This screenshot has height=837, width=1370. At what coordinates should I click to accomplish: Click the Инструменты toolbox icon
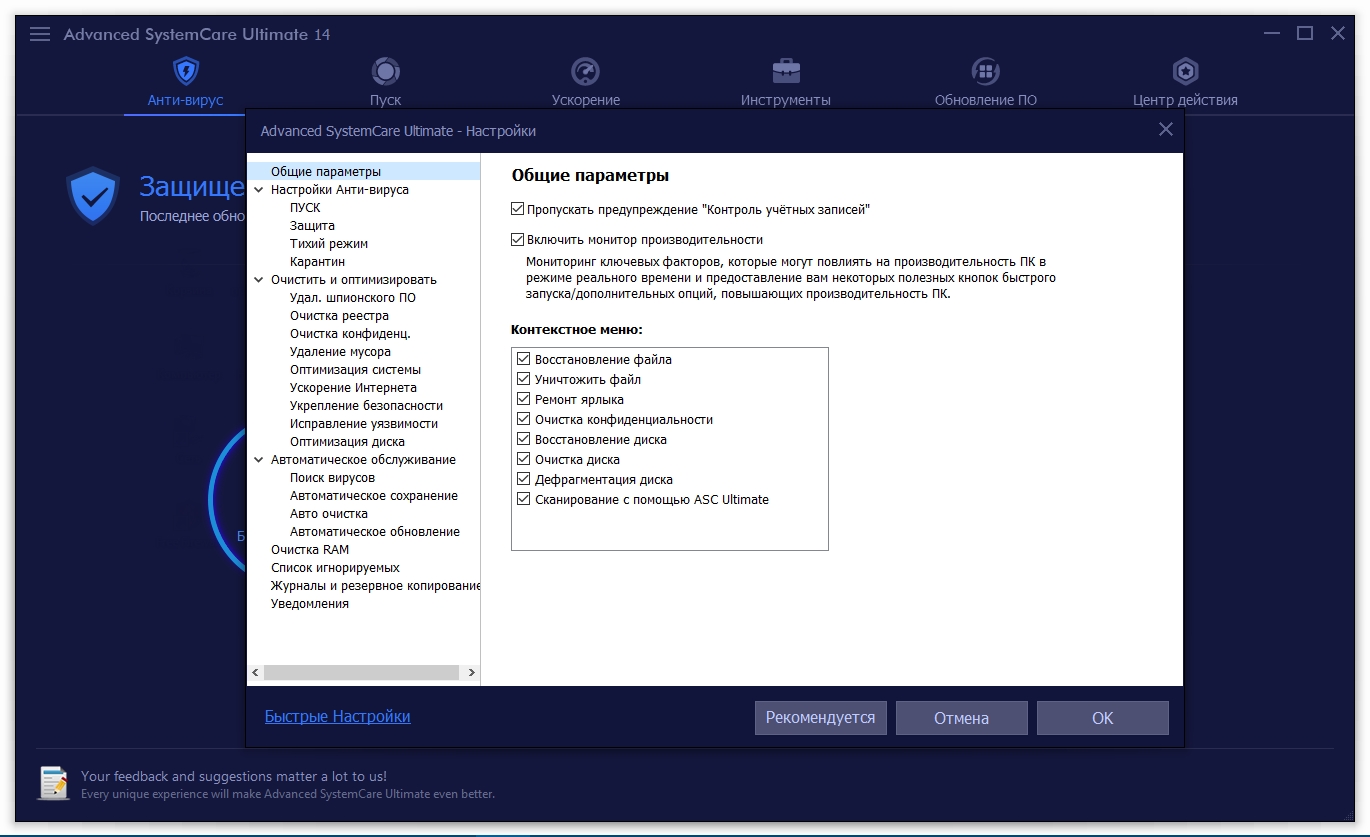[786, 71]
